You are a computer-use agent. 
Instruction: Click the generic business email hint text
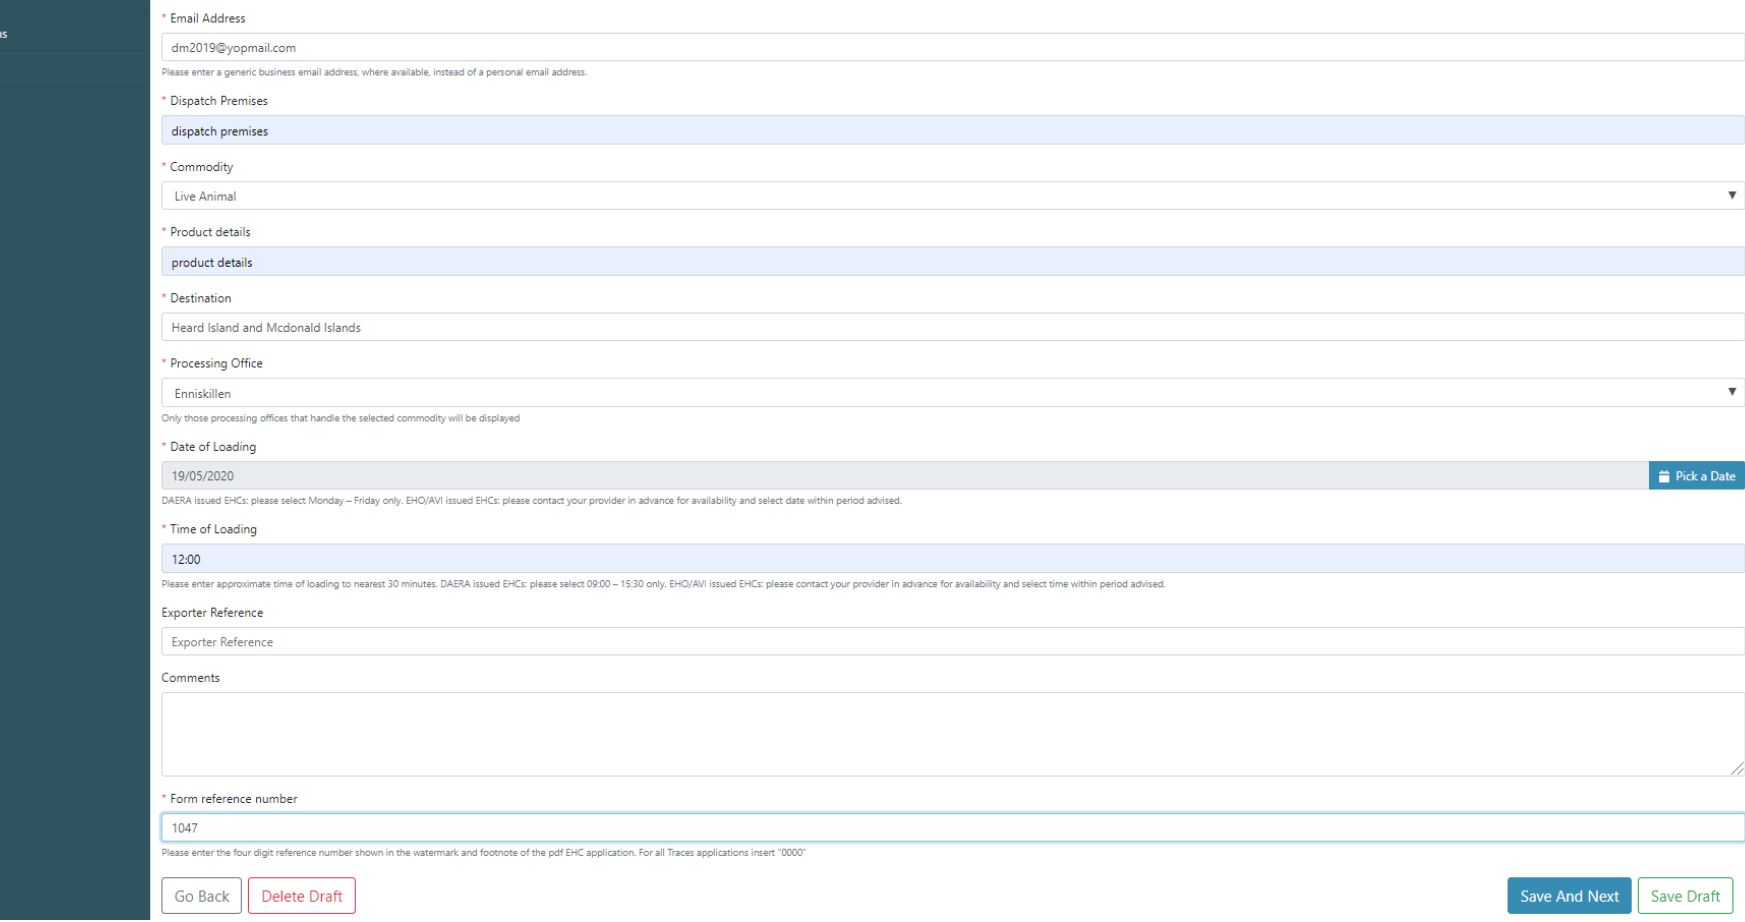coord(374,72)
